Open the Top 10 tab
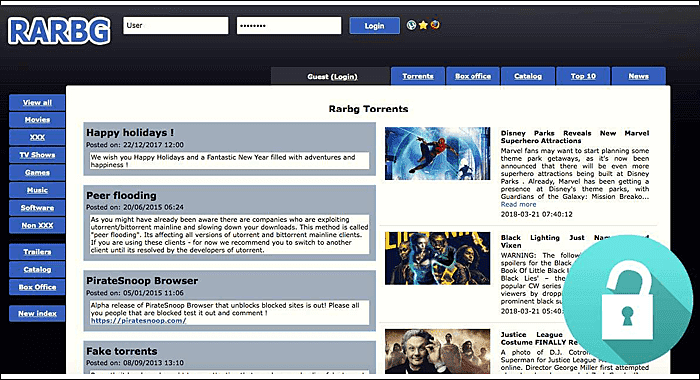The image size is (700, 380). 583,76
